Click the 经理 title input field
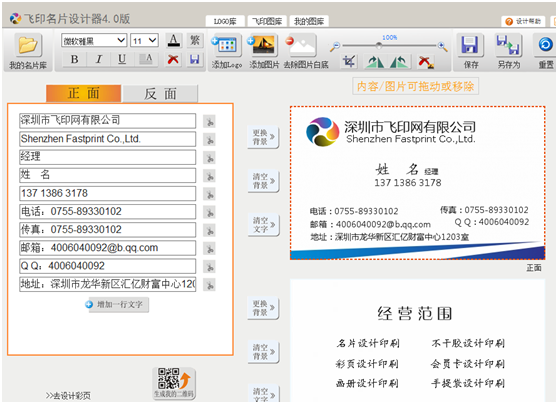The image size is (558, 404). 107,157
